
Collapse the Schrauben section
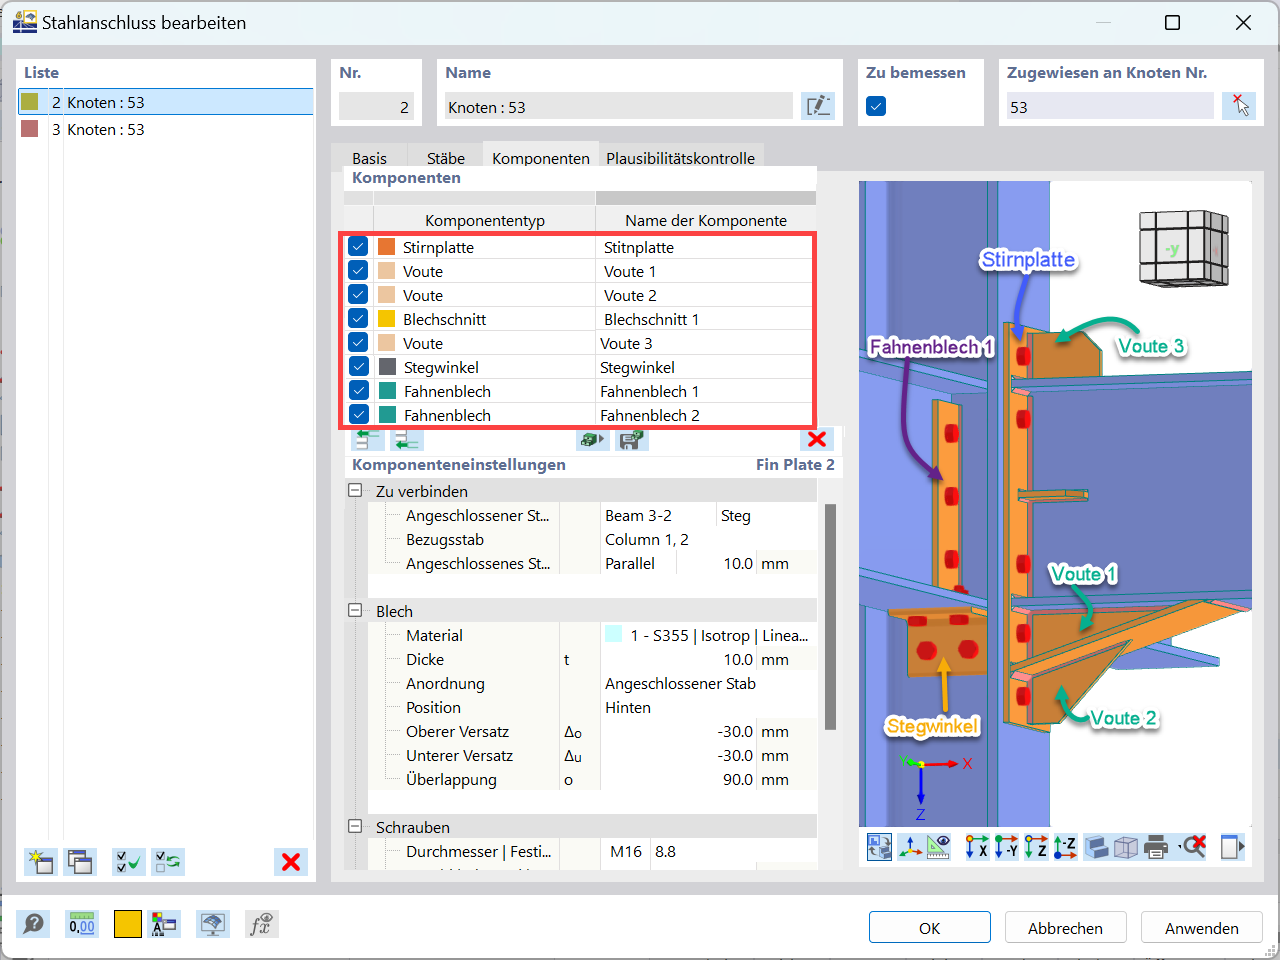(355, 827)
